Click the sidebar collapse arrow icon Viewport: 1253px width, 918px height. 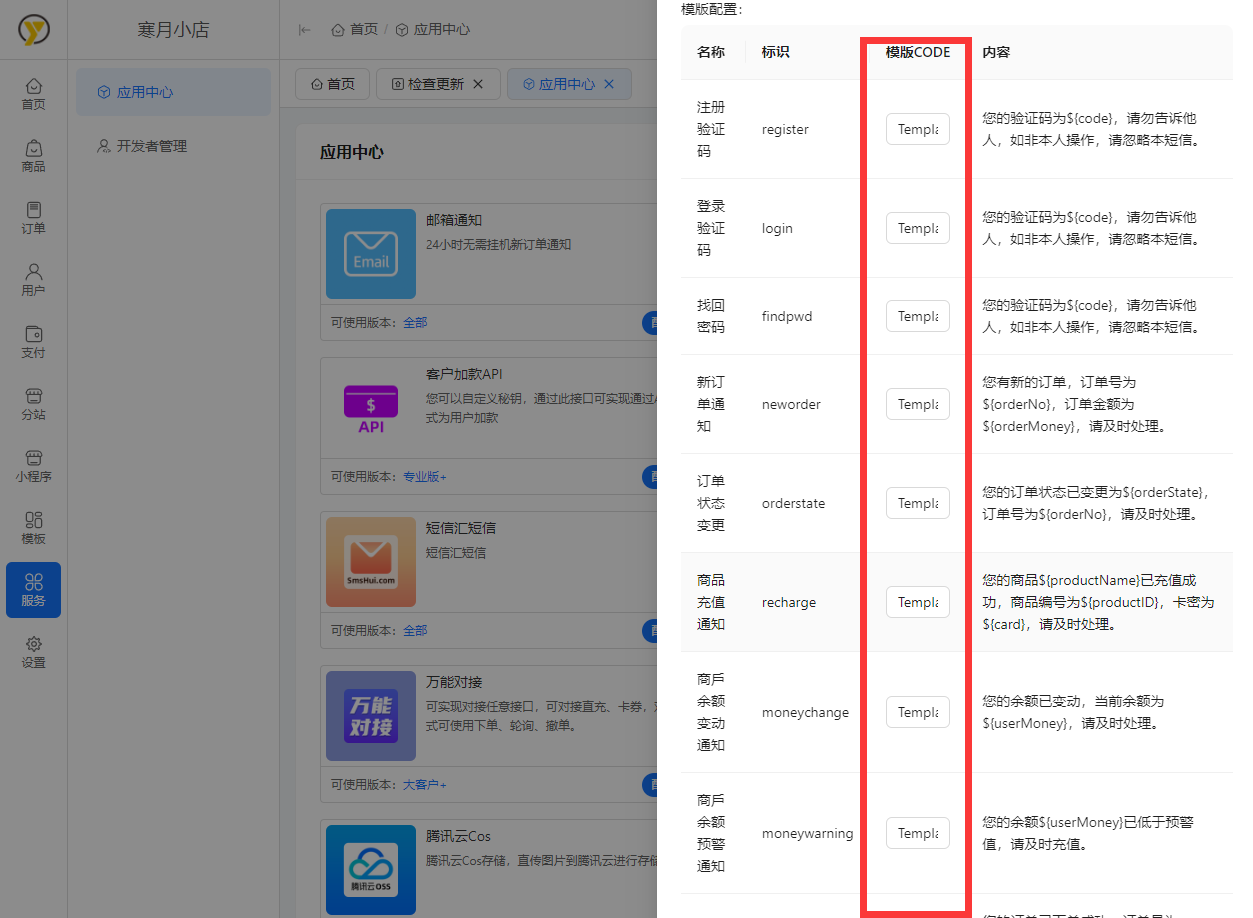click(305, 30)
